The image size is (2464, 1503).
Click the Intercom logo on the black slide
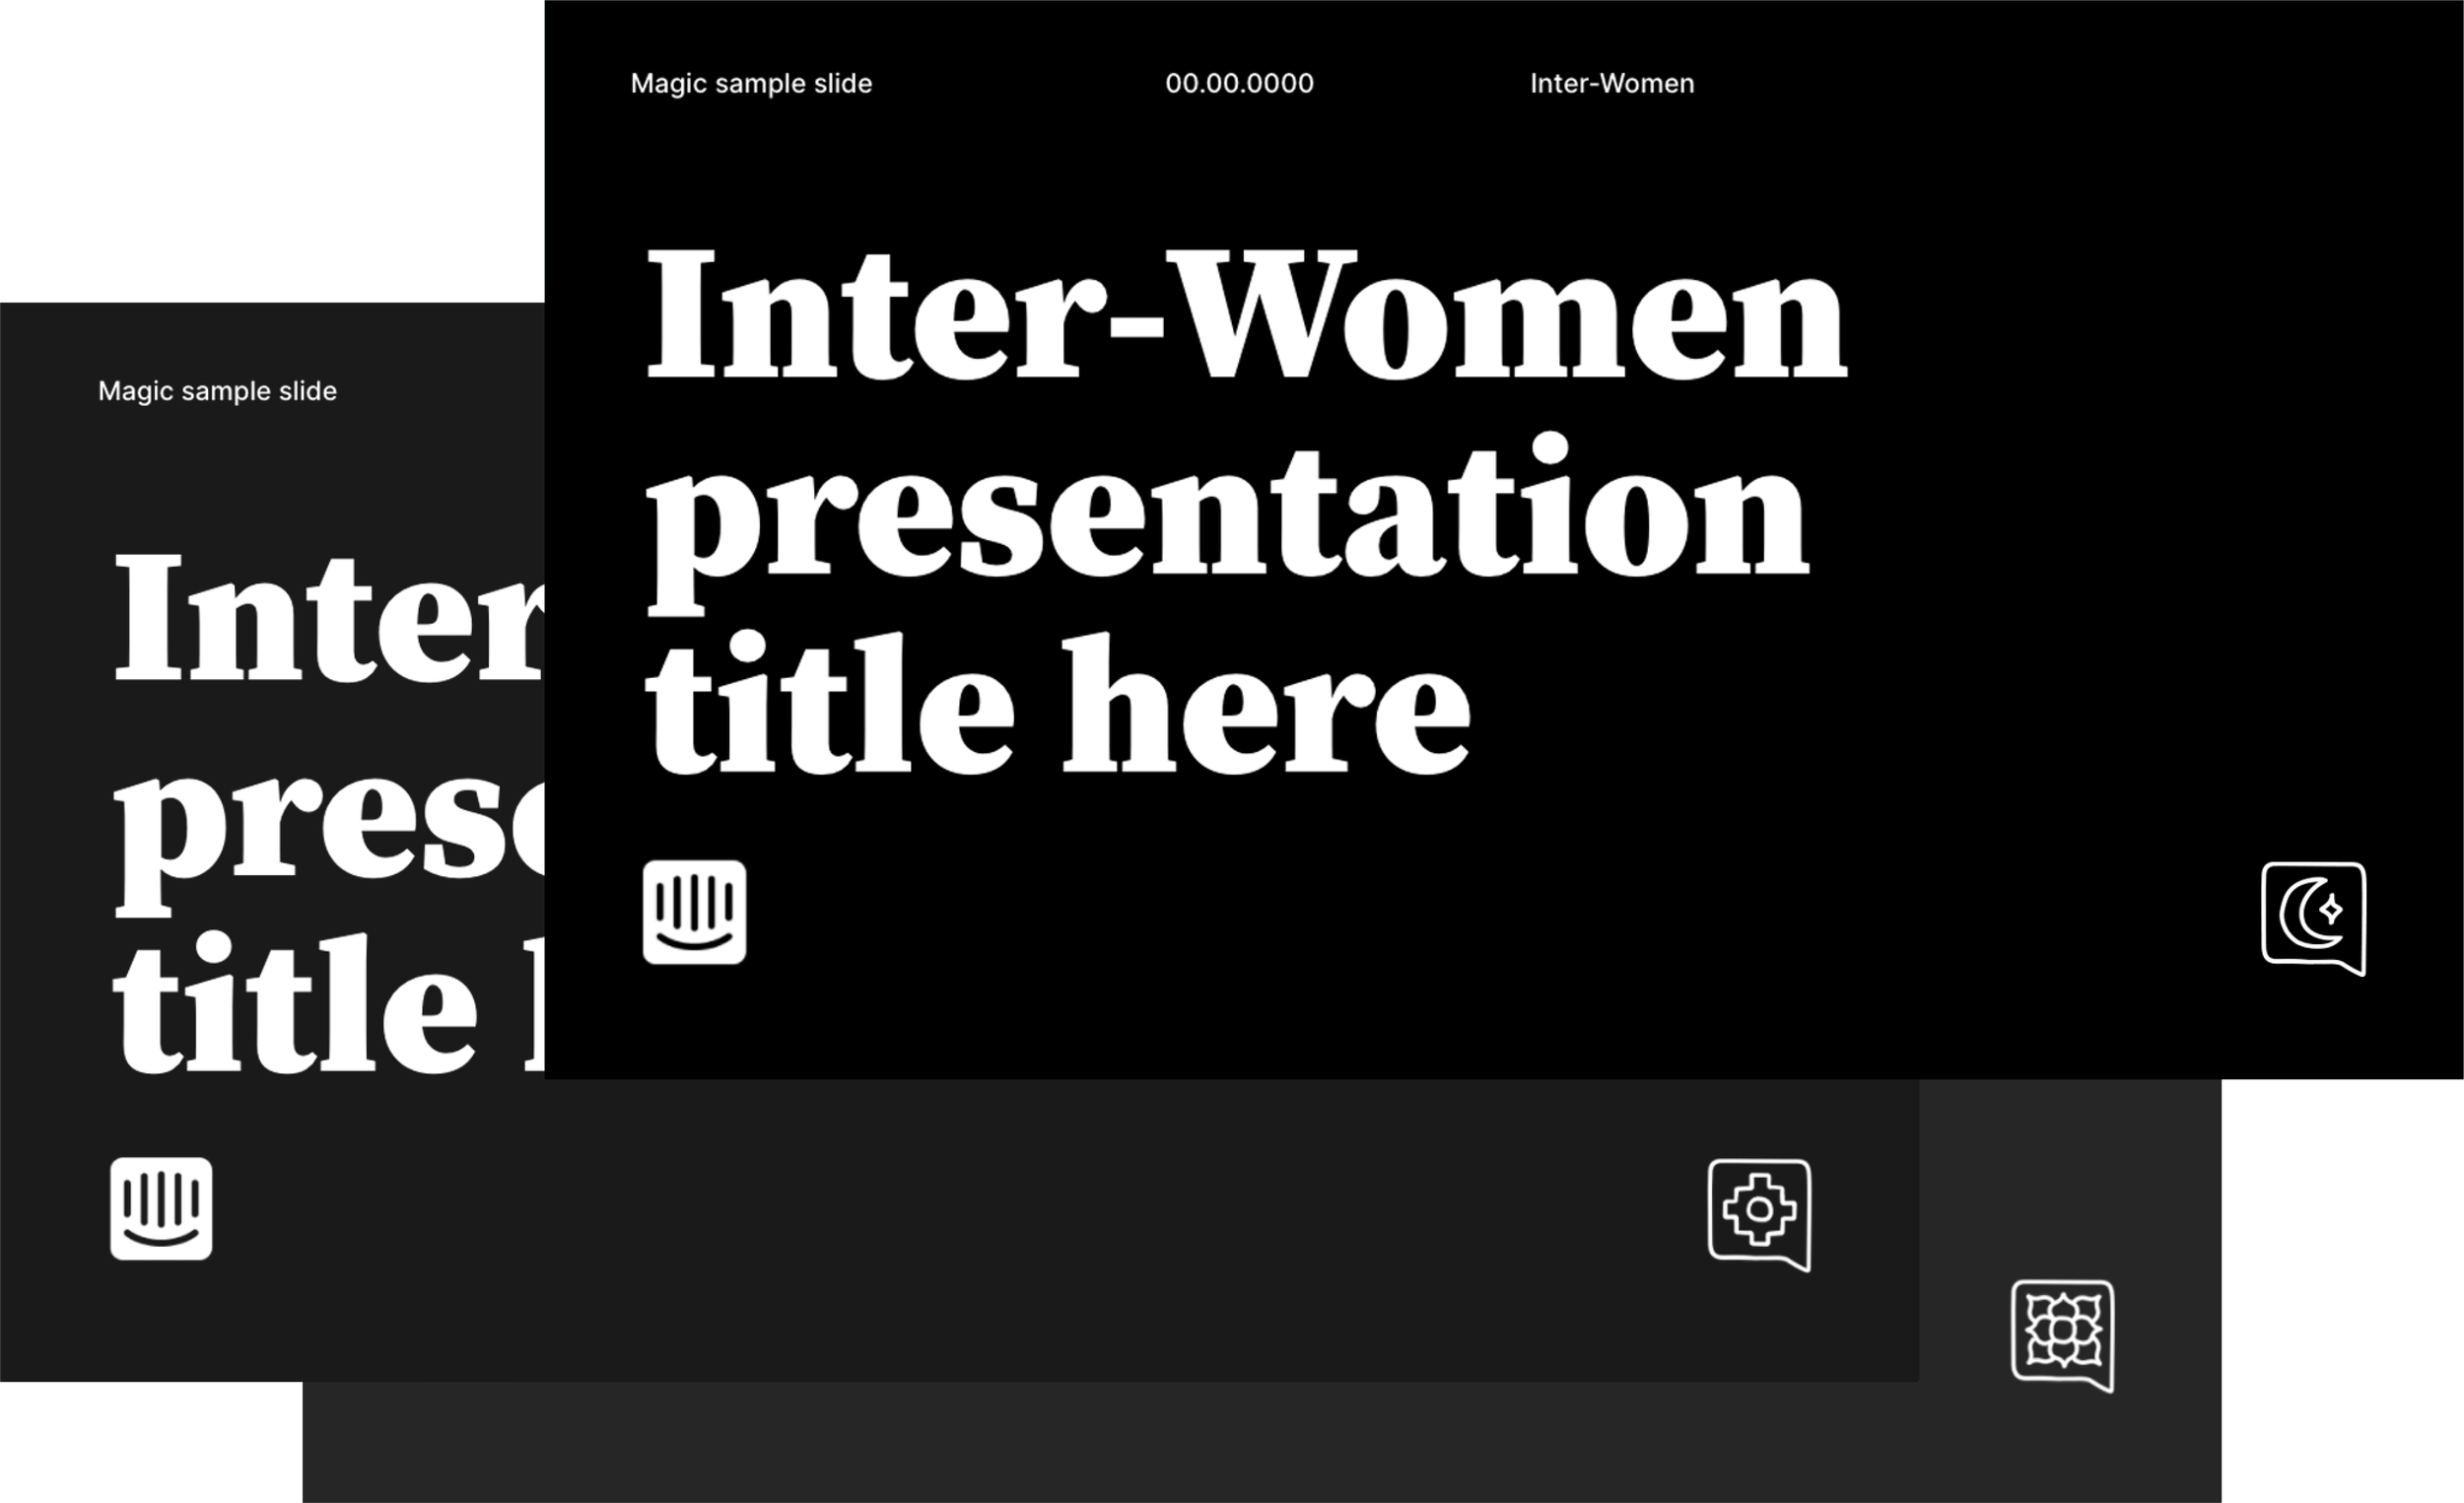[x=694, y=912]
